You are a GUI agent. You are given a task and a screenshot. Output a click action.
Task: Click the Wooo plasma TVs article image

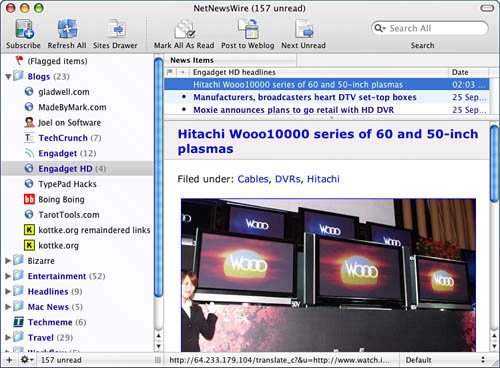coord(328,275)
